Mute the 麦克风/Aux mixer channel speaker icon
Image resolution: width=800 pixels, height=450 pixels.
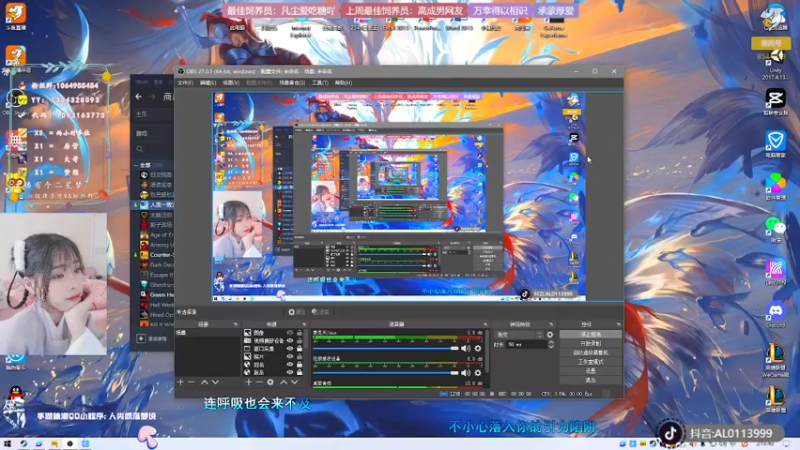(465, 348)
